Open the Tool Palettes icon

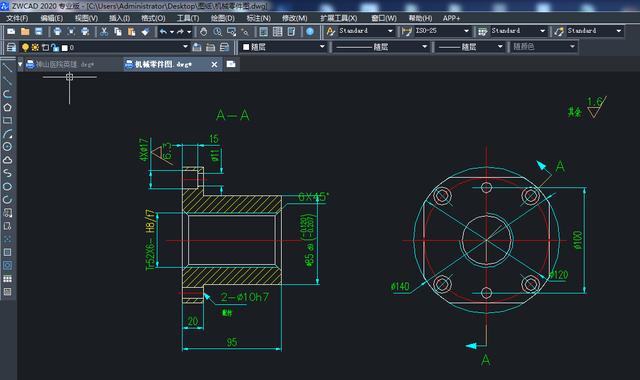pyautogui.click(x=291, y=31)
